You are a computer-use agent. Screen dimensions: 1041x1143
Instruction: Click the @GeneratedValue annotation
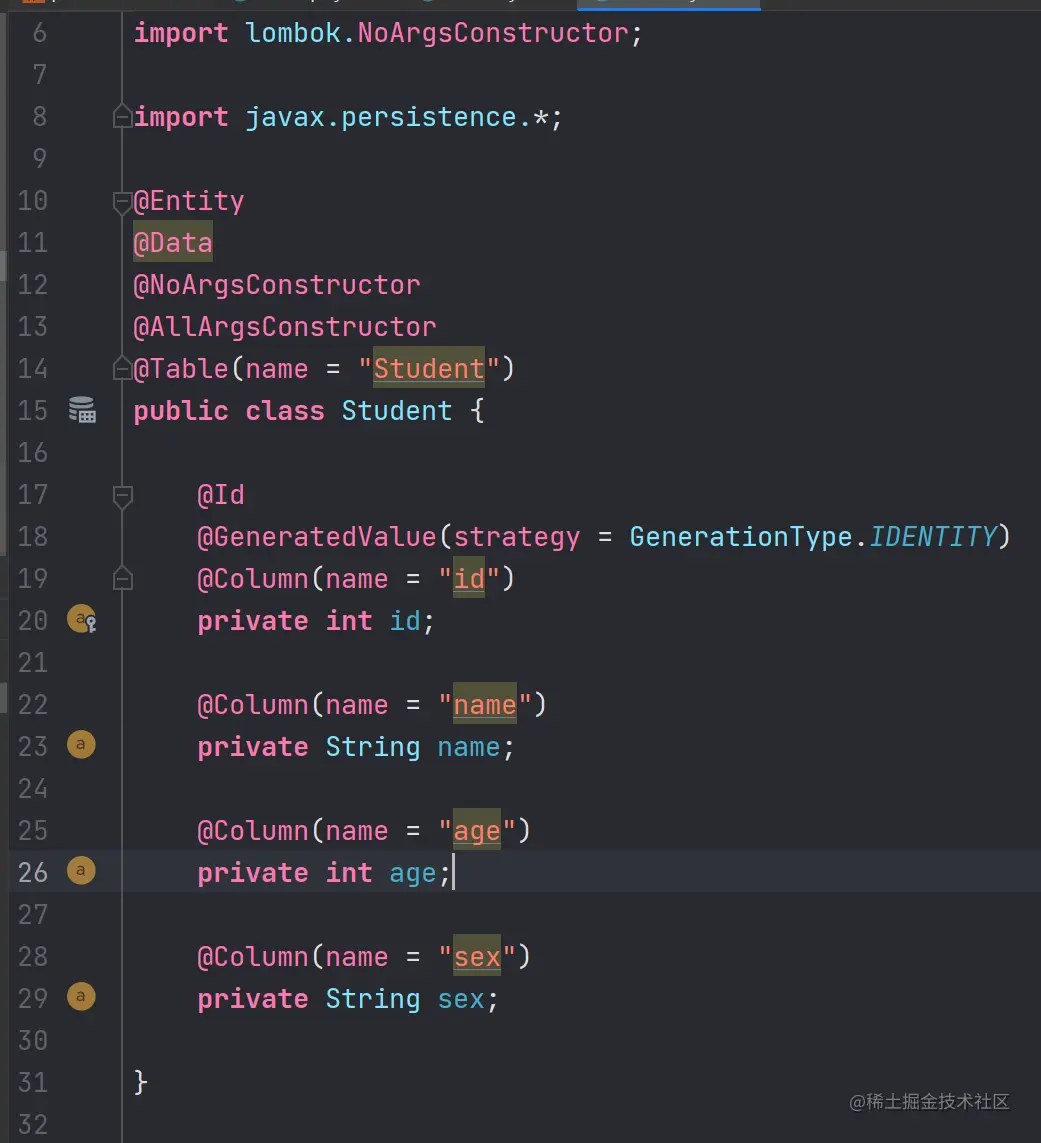[x=316, y=537]
